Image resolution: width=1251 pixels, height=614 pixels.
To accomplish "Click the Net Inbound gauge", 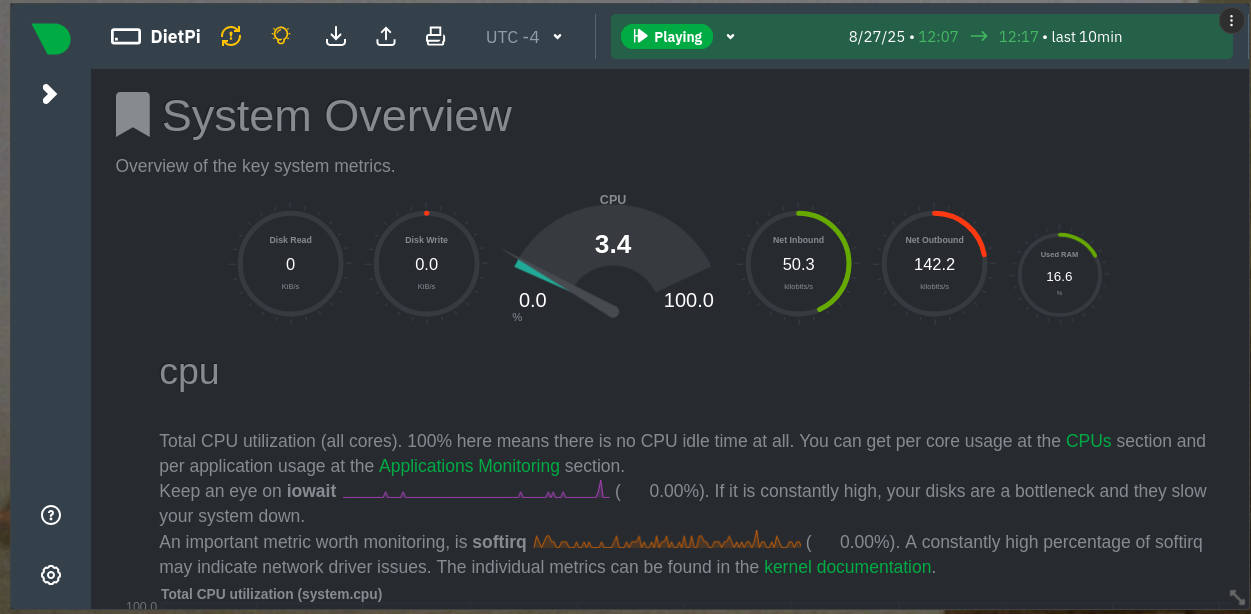I will pyautogui.click(x=799, y=264).
